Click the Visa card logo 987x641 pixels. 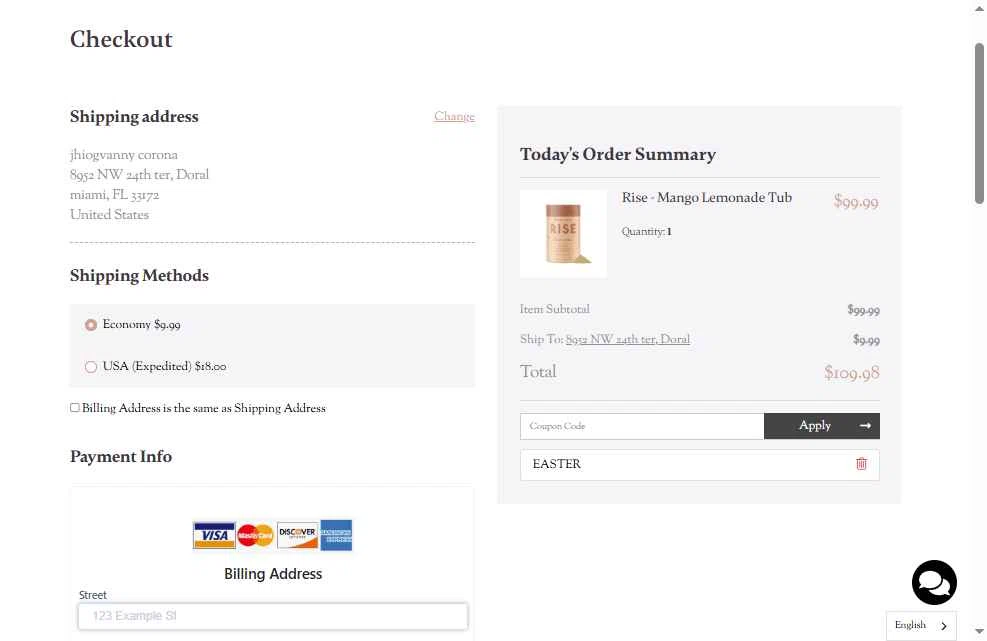coord(214,535)
